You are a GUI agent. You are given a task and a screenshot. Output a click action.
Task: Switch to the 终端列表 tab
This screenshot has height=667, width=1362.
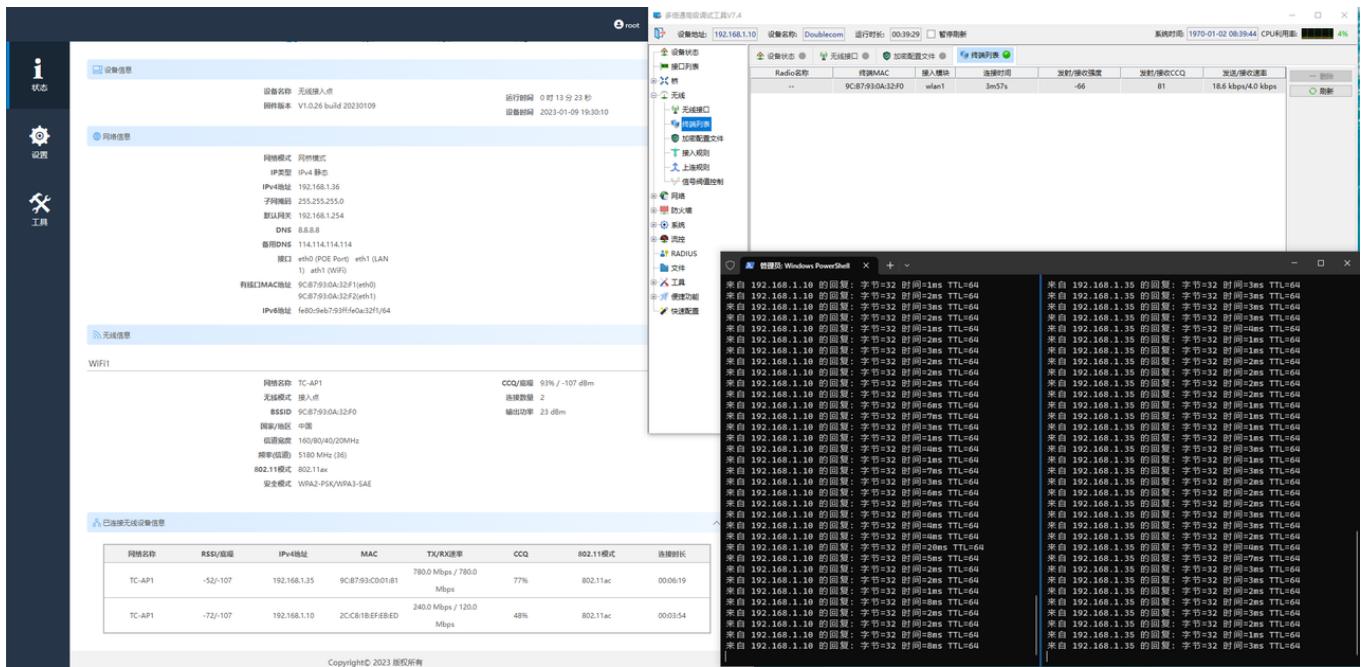tap(984, 56)
